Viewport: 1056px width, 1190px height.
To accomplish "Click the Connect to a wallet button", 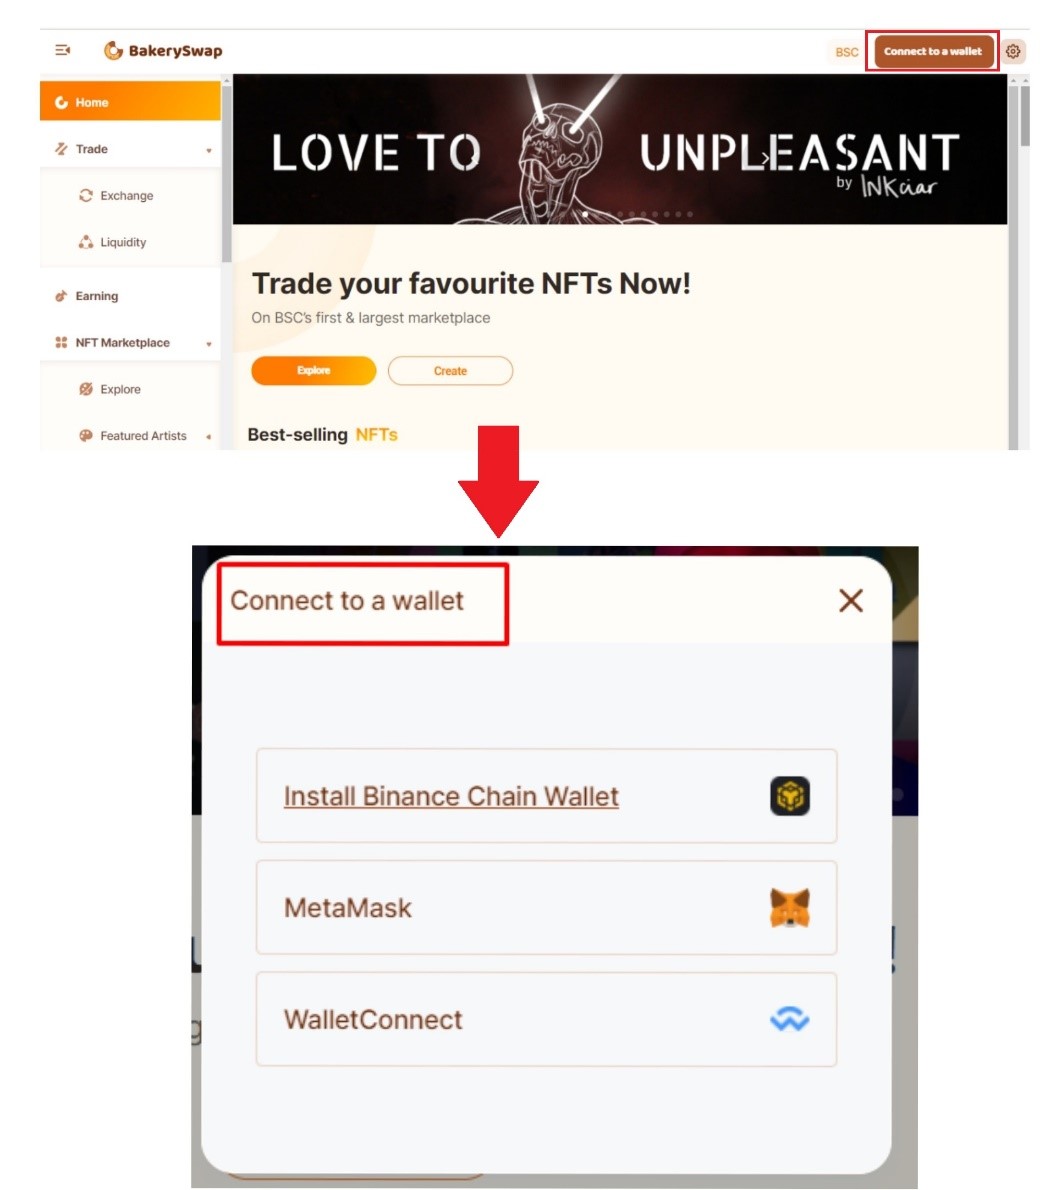I will coord(933,52).
